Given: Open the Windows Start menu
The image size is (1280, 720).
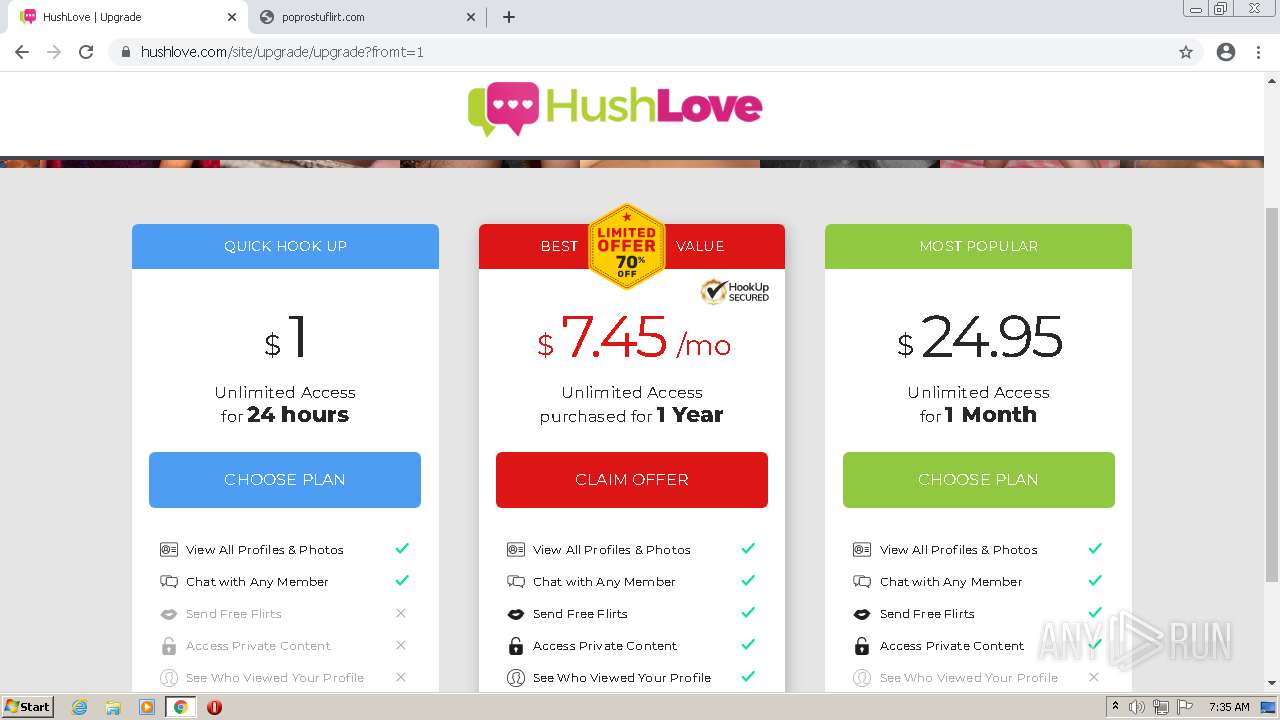Looking at the screenshot, I should pyautogui.click(x=27, y=707).
